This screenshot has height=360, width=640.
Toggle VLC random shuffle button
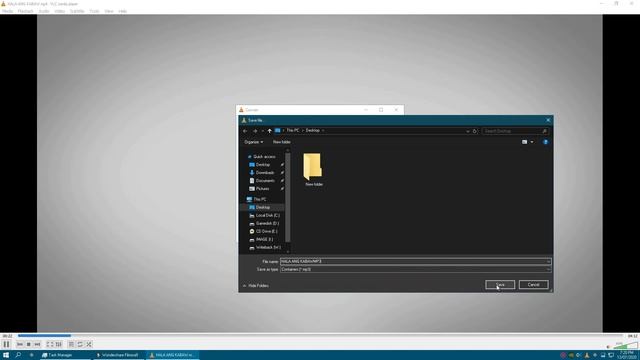(89, 344)
